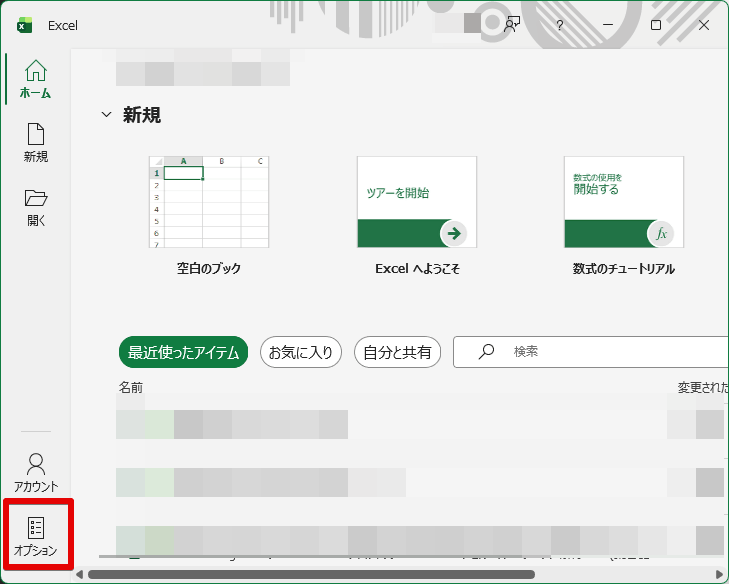Screen dimensions: 729x584
Task: Open the 開く (Open) folder item
Action: coord(36,207)
